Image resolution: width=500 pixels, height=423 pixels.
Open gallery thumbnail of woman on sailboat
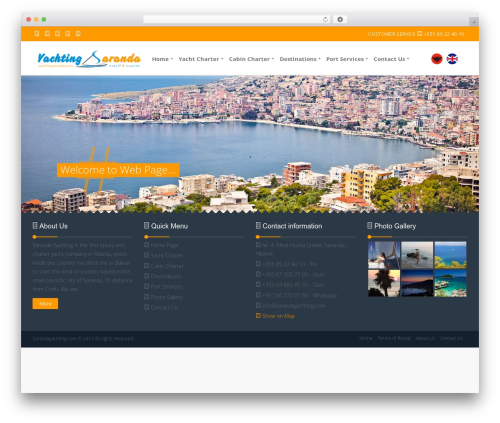pos(384,255)
